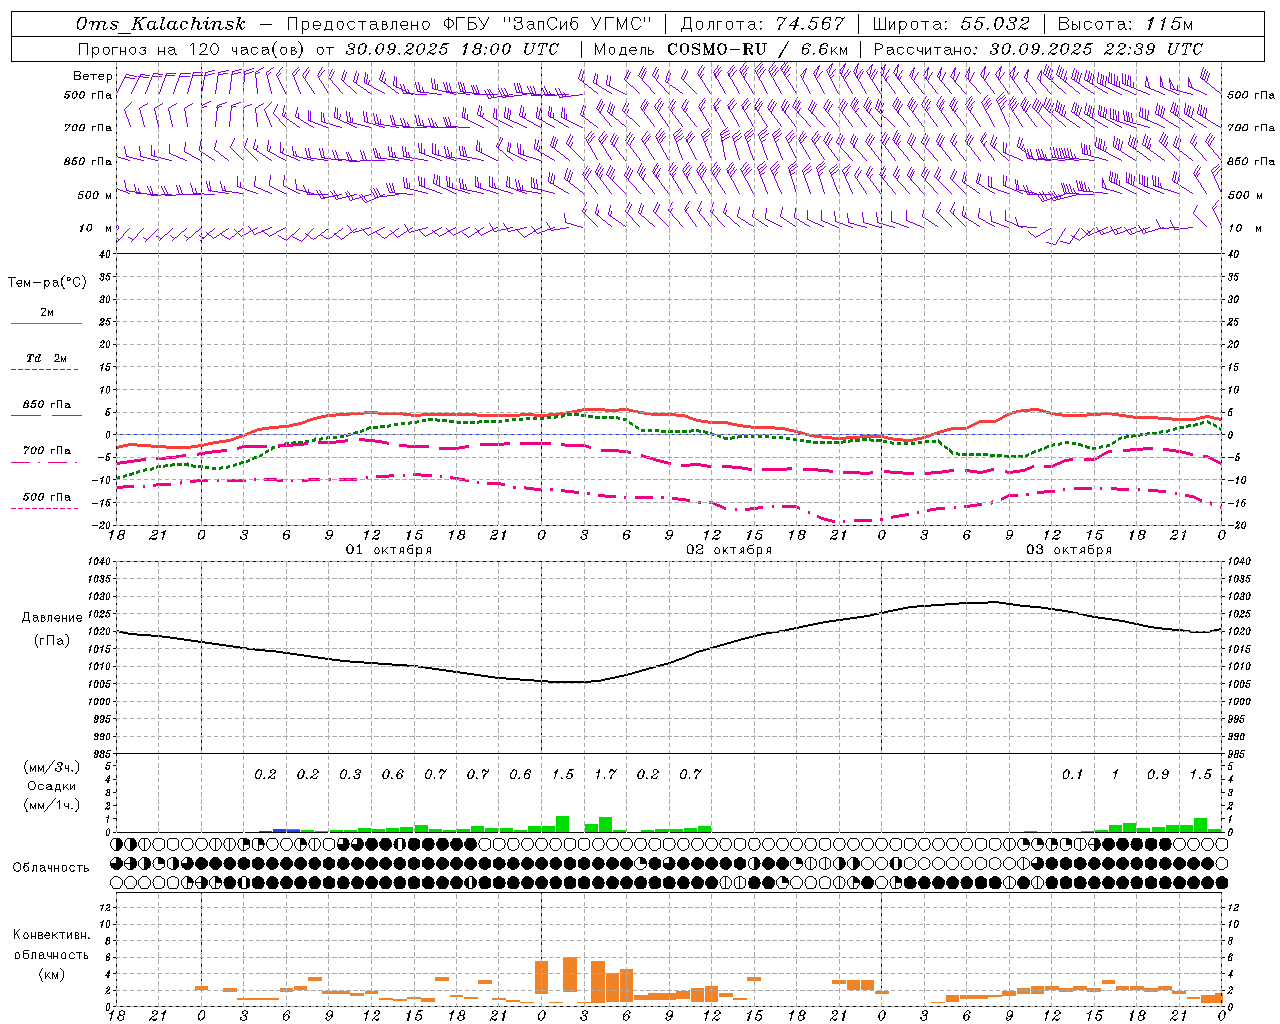Click the Давление pressure panel label

(52, 618)
